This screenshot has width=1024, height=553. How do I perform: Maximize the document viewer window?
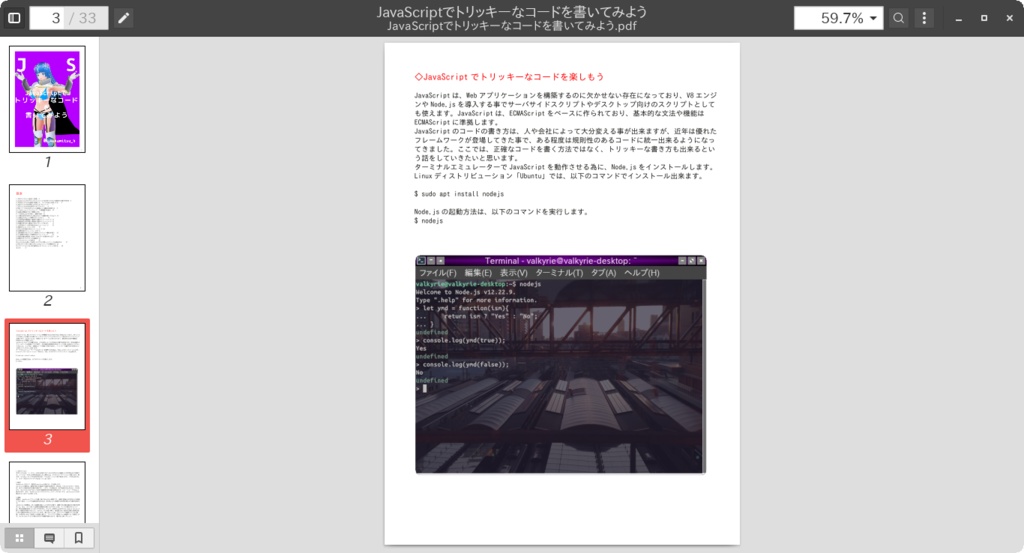[984, 18]
